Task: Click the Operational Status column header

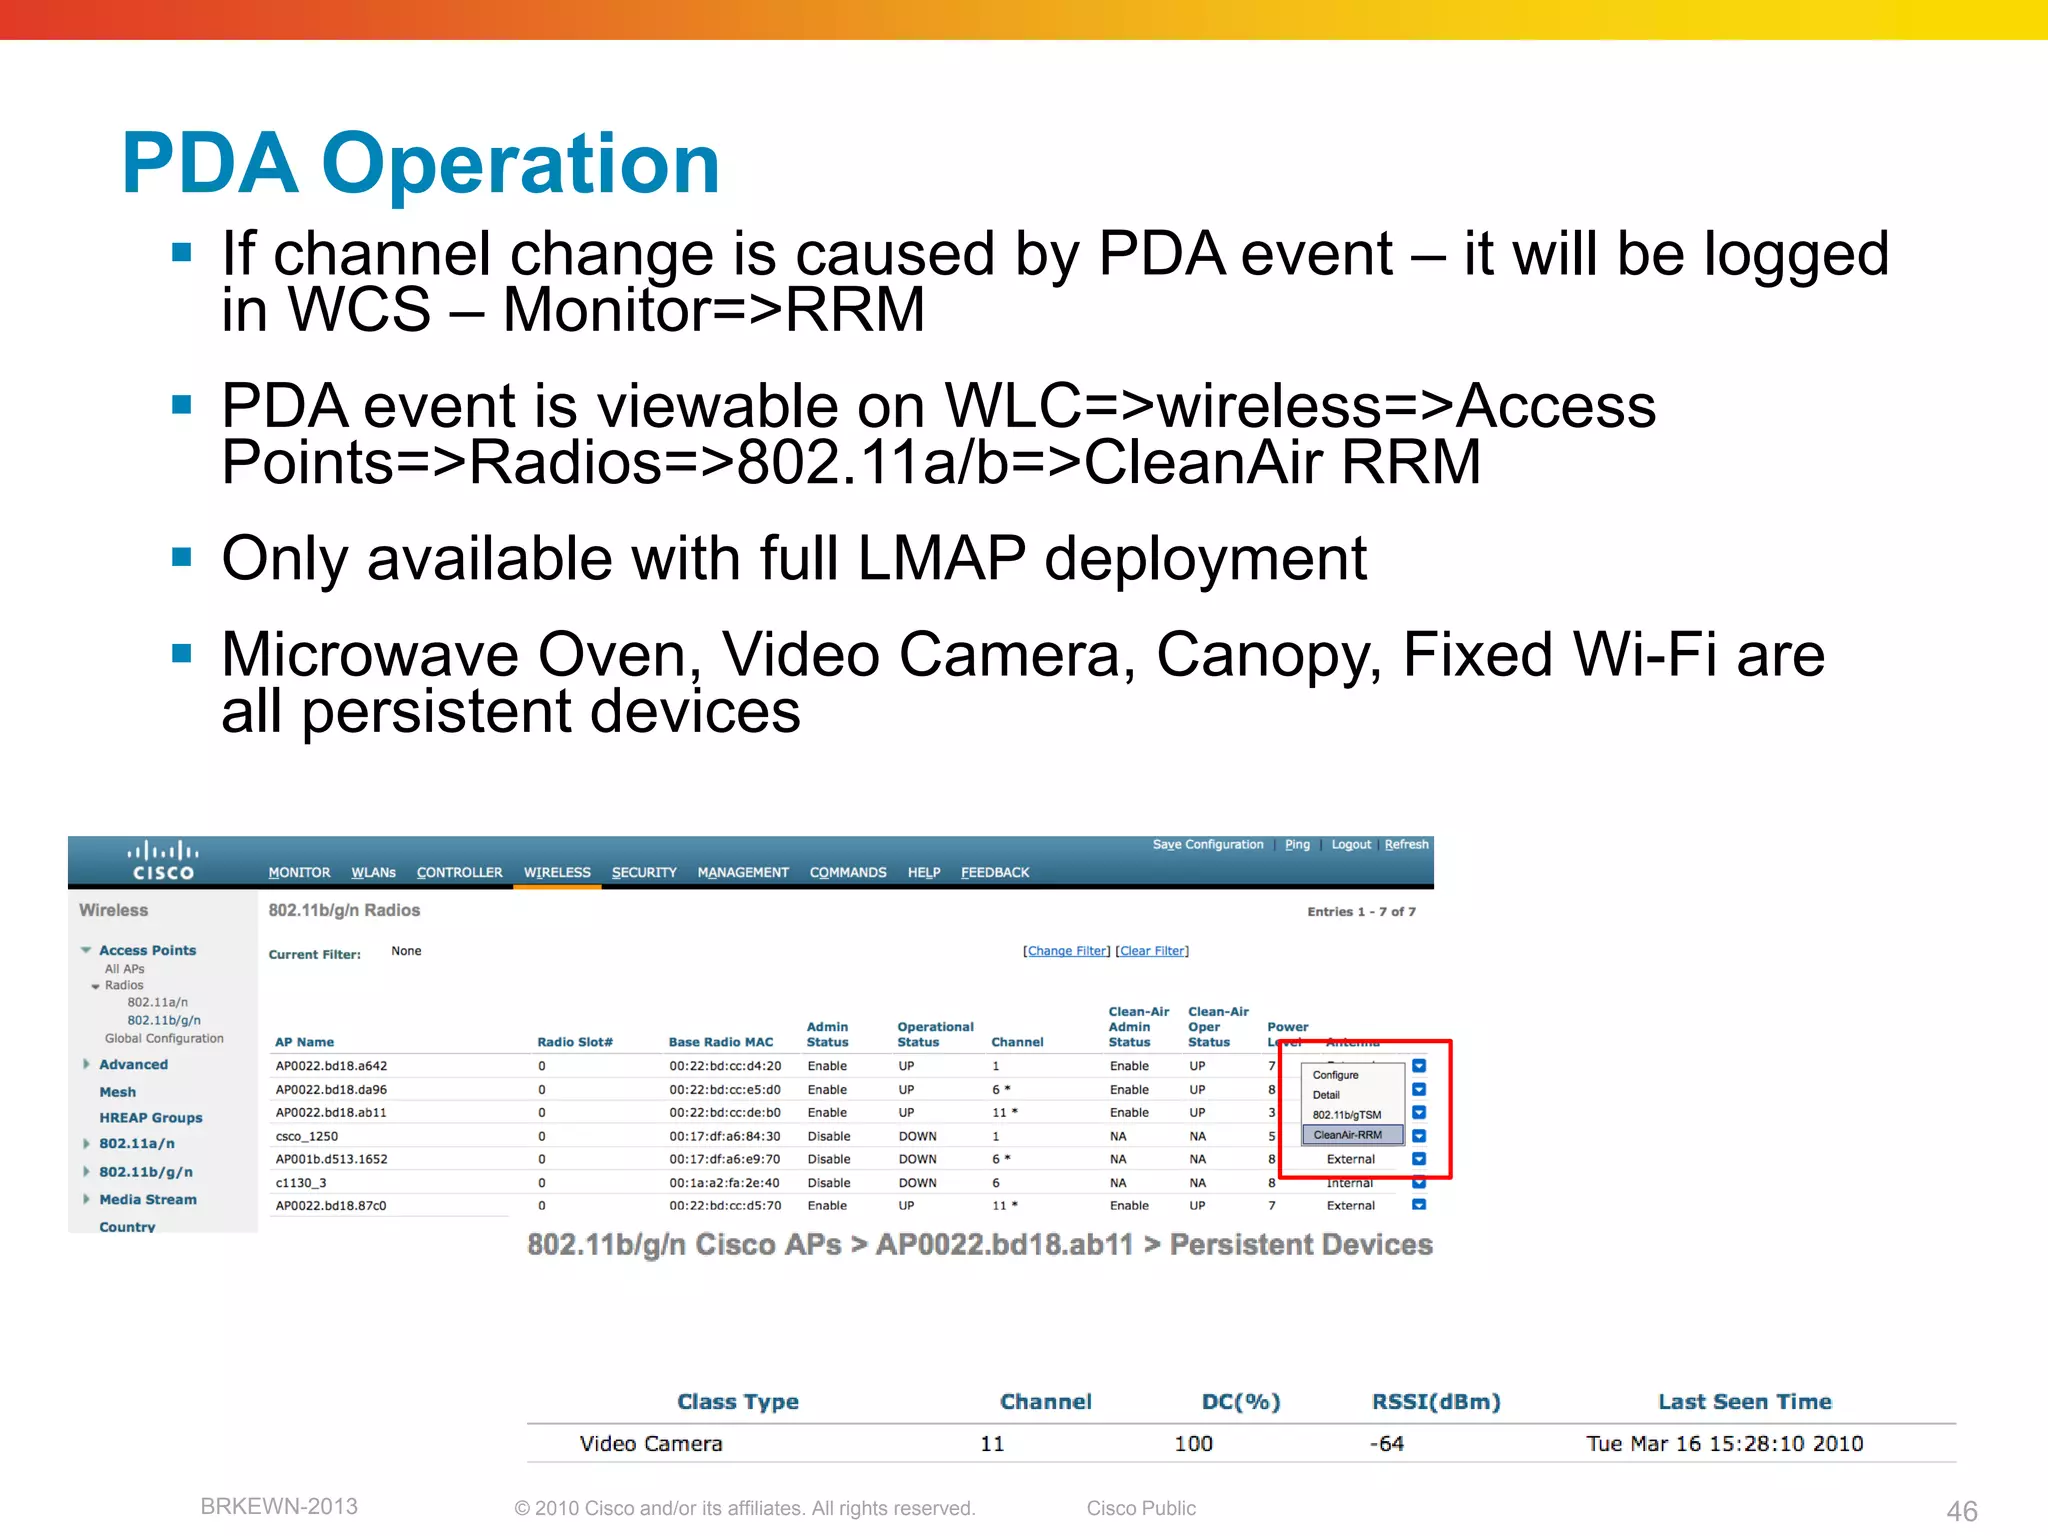Action: 935,1034
